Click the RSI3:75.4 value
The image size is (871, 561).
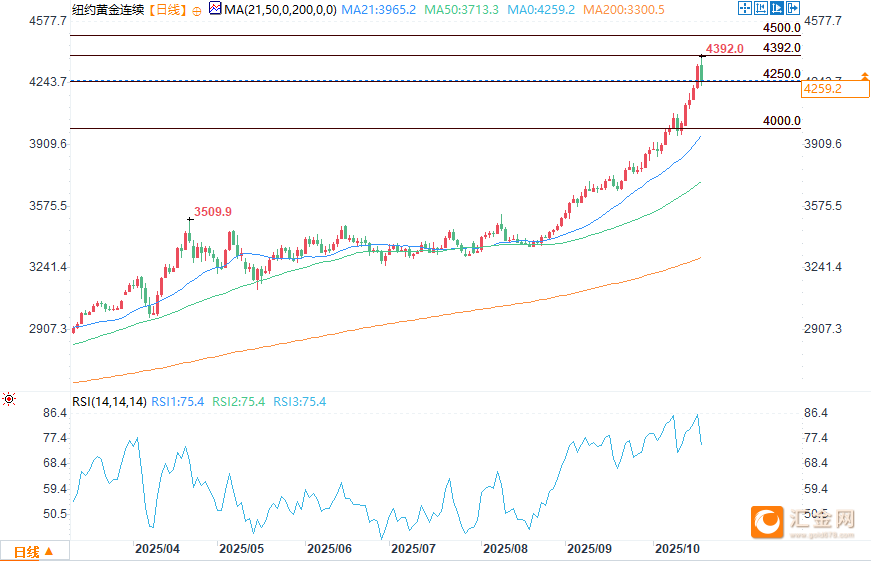pyautogui.click(x=300, y=402)
